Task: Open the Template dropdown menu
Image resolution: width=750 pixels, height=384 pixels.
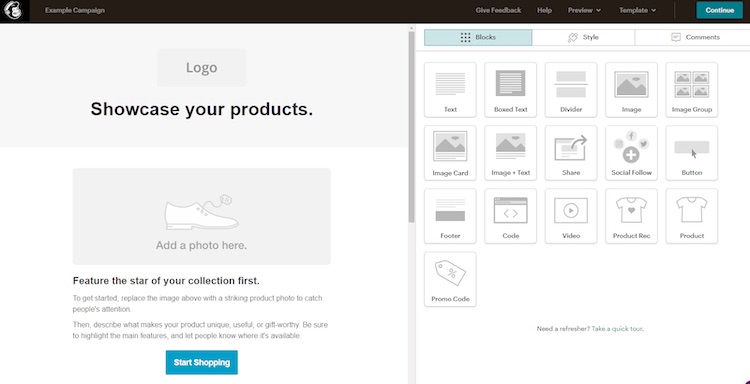Action: tap(637, 11)
